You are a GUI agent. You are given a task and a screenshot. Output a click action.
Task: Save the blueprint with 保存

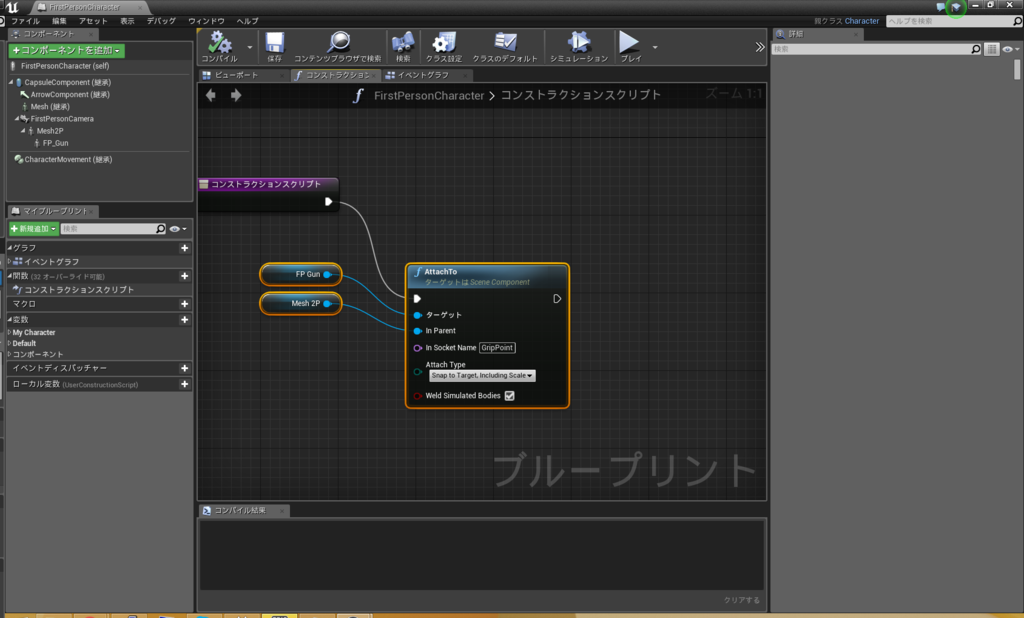[x=274, y=46]
